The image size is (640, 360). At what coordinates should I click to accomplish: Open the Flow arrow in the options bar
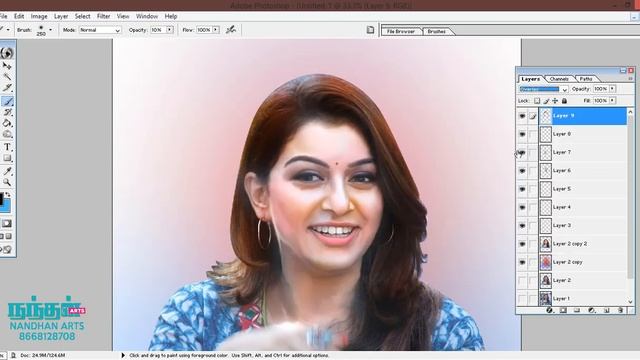pyautogui.click(x=216, y=30)
